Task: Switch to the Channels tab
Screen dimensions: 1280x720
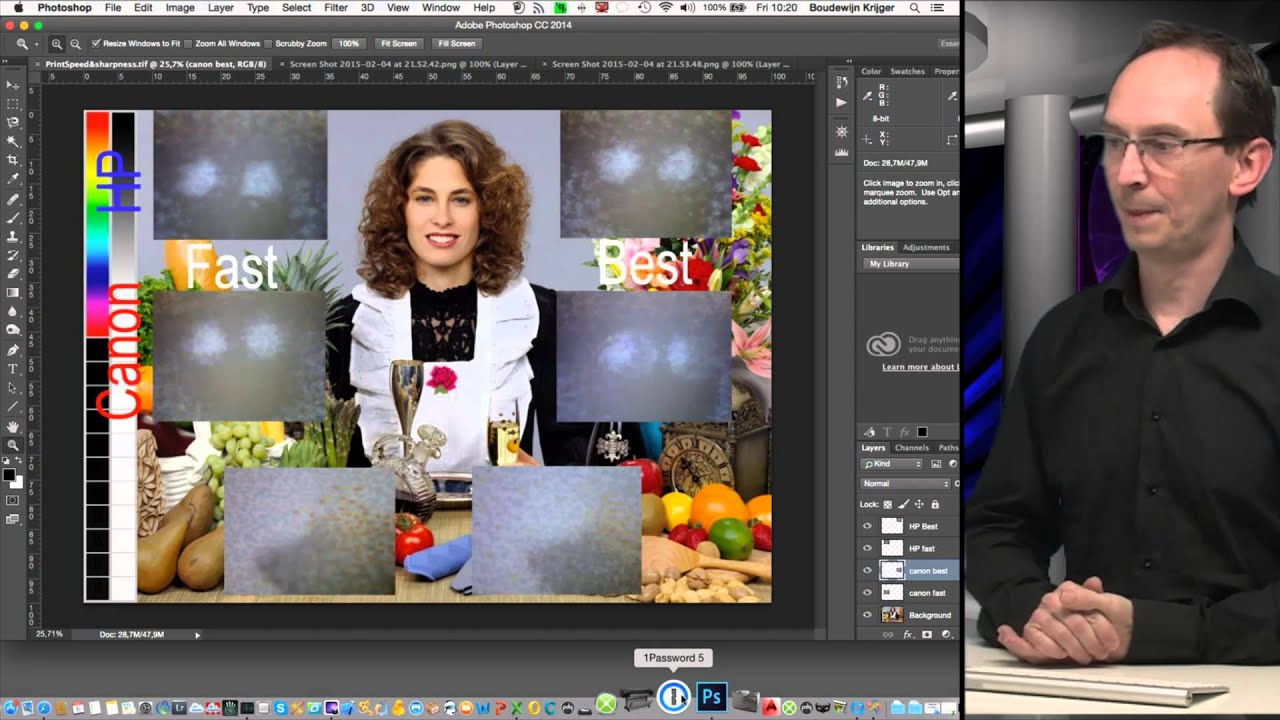Action: (911, 448)
